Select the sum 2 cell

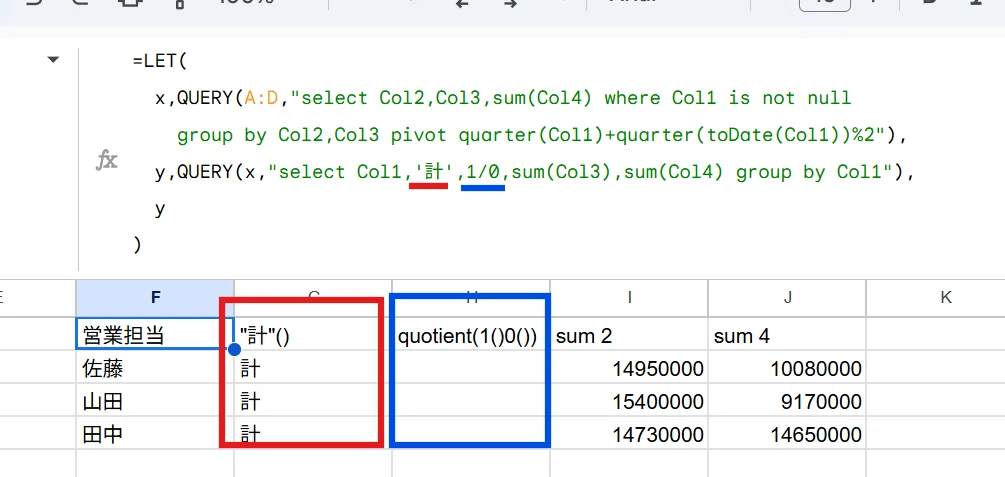[x=629, y=334]
